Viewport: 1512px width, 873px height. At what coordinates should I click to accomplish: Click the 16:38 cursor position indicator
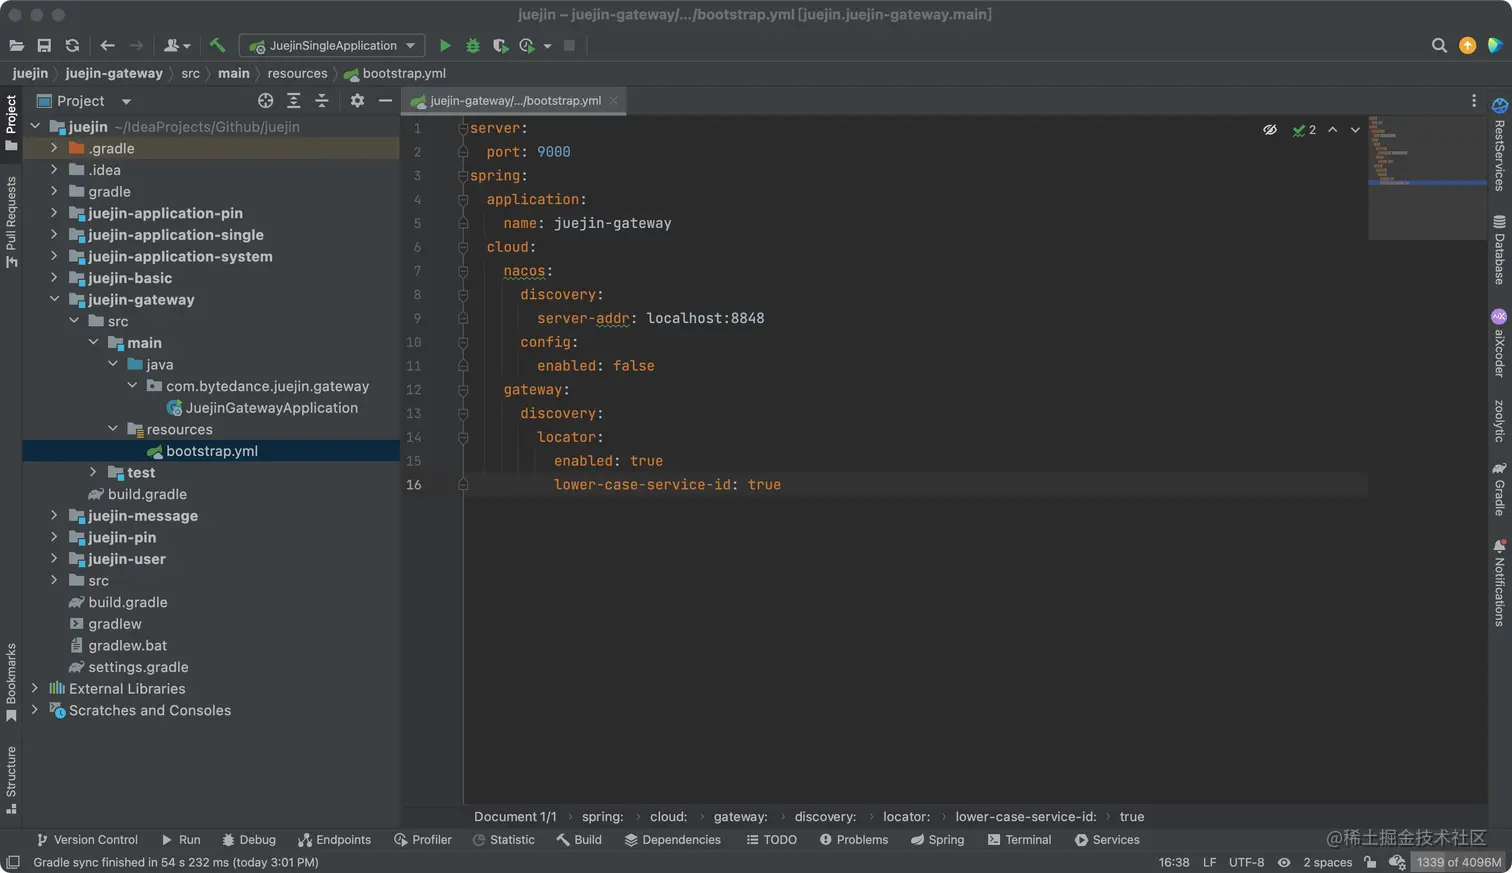[x=1174, y=862]
